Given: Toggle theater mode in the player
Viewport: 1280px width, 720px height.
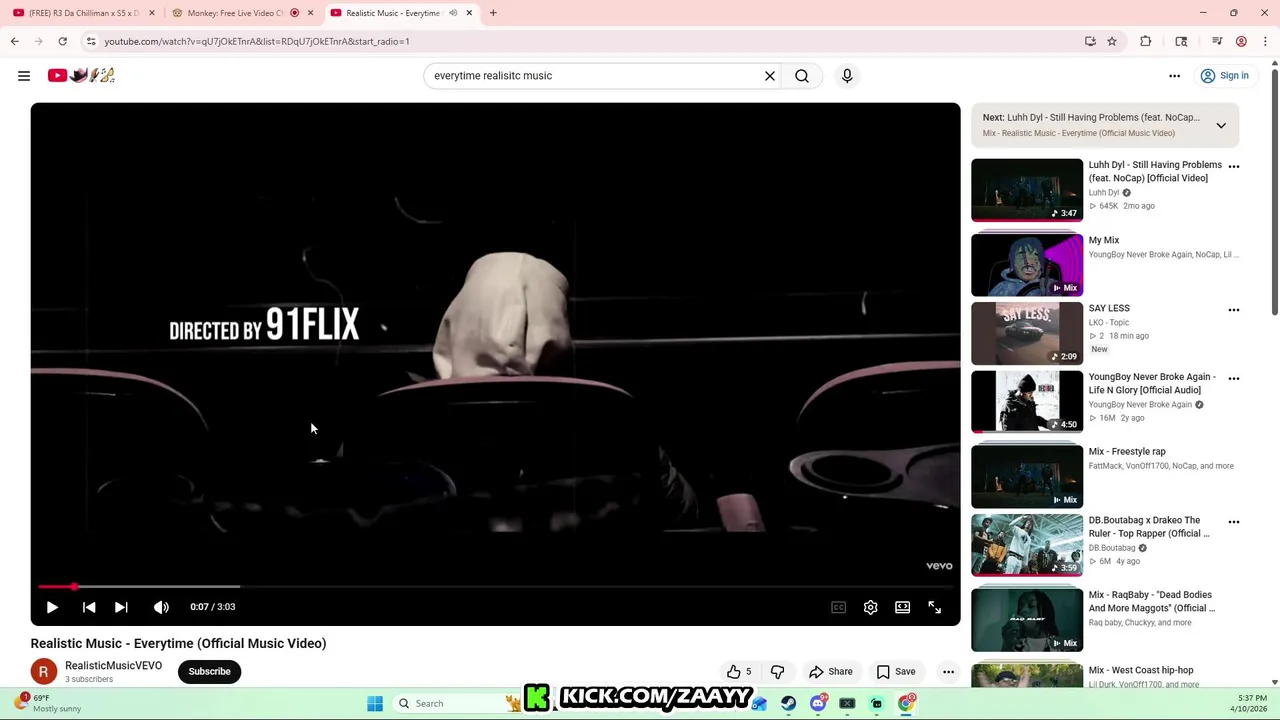Looking at the screenshot, I should (x=902, y=607).
